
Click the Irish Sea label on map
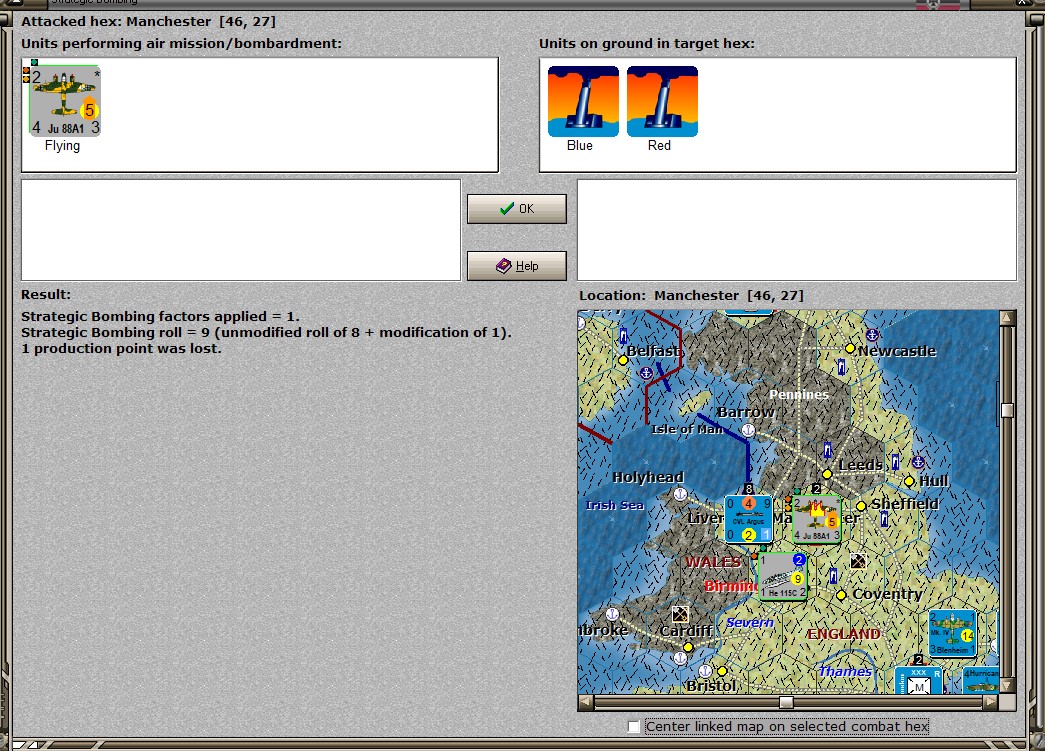614,505
